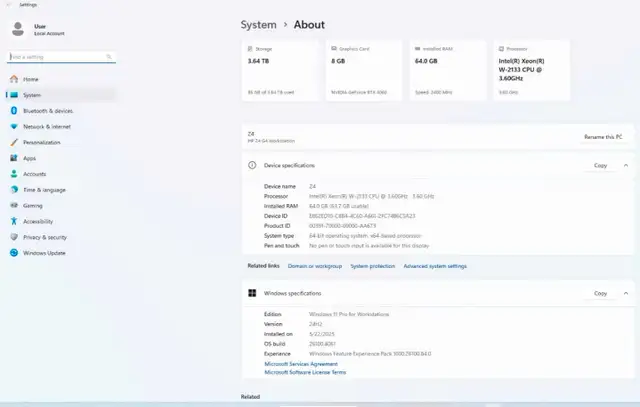Click the Windows 11 Pro for Workstations edition text
Image resolution: width=640 pixels, height=407 pixels.
click(349, 314)
